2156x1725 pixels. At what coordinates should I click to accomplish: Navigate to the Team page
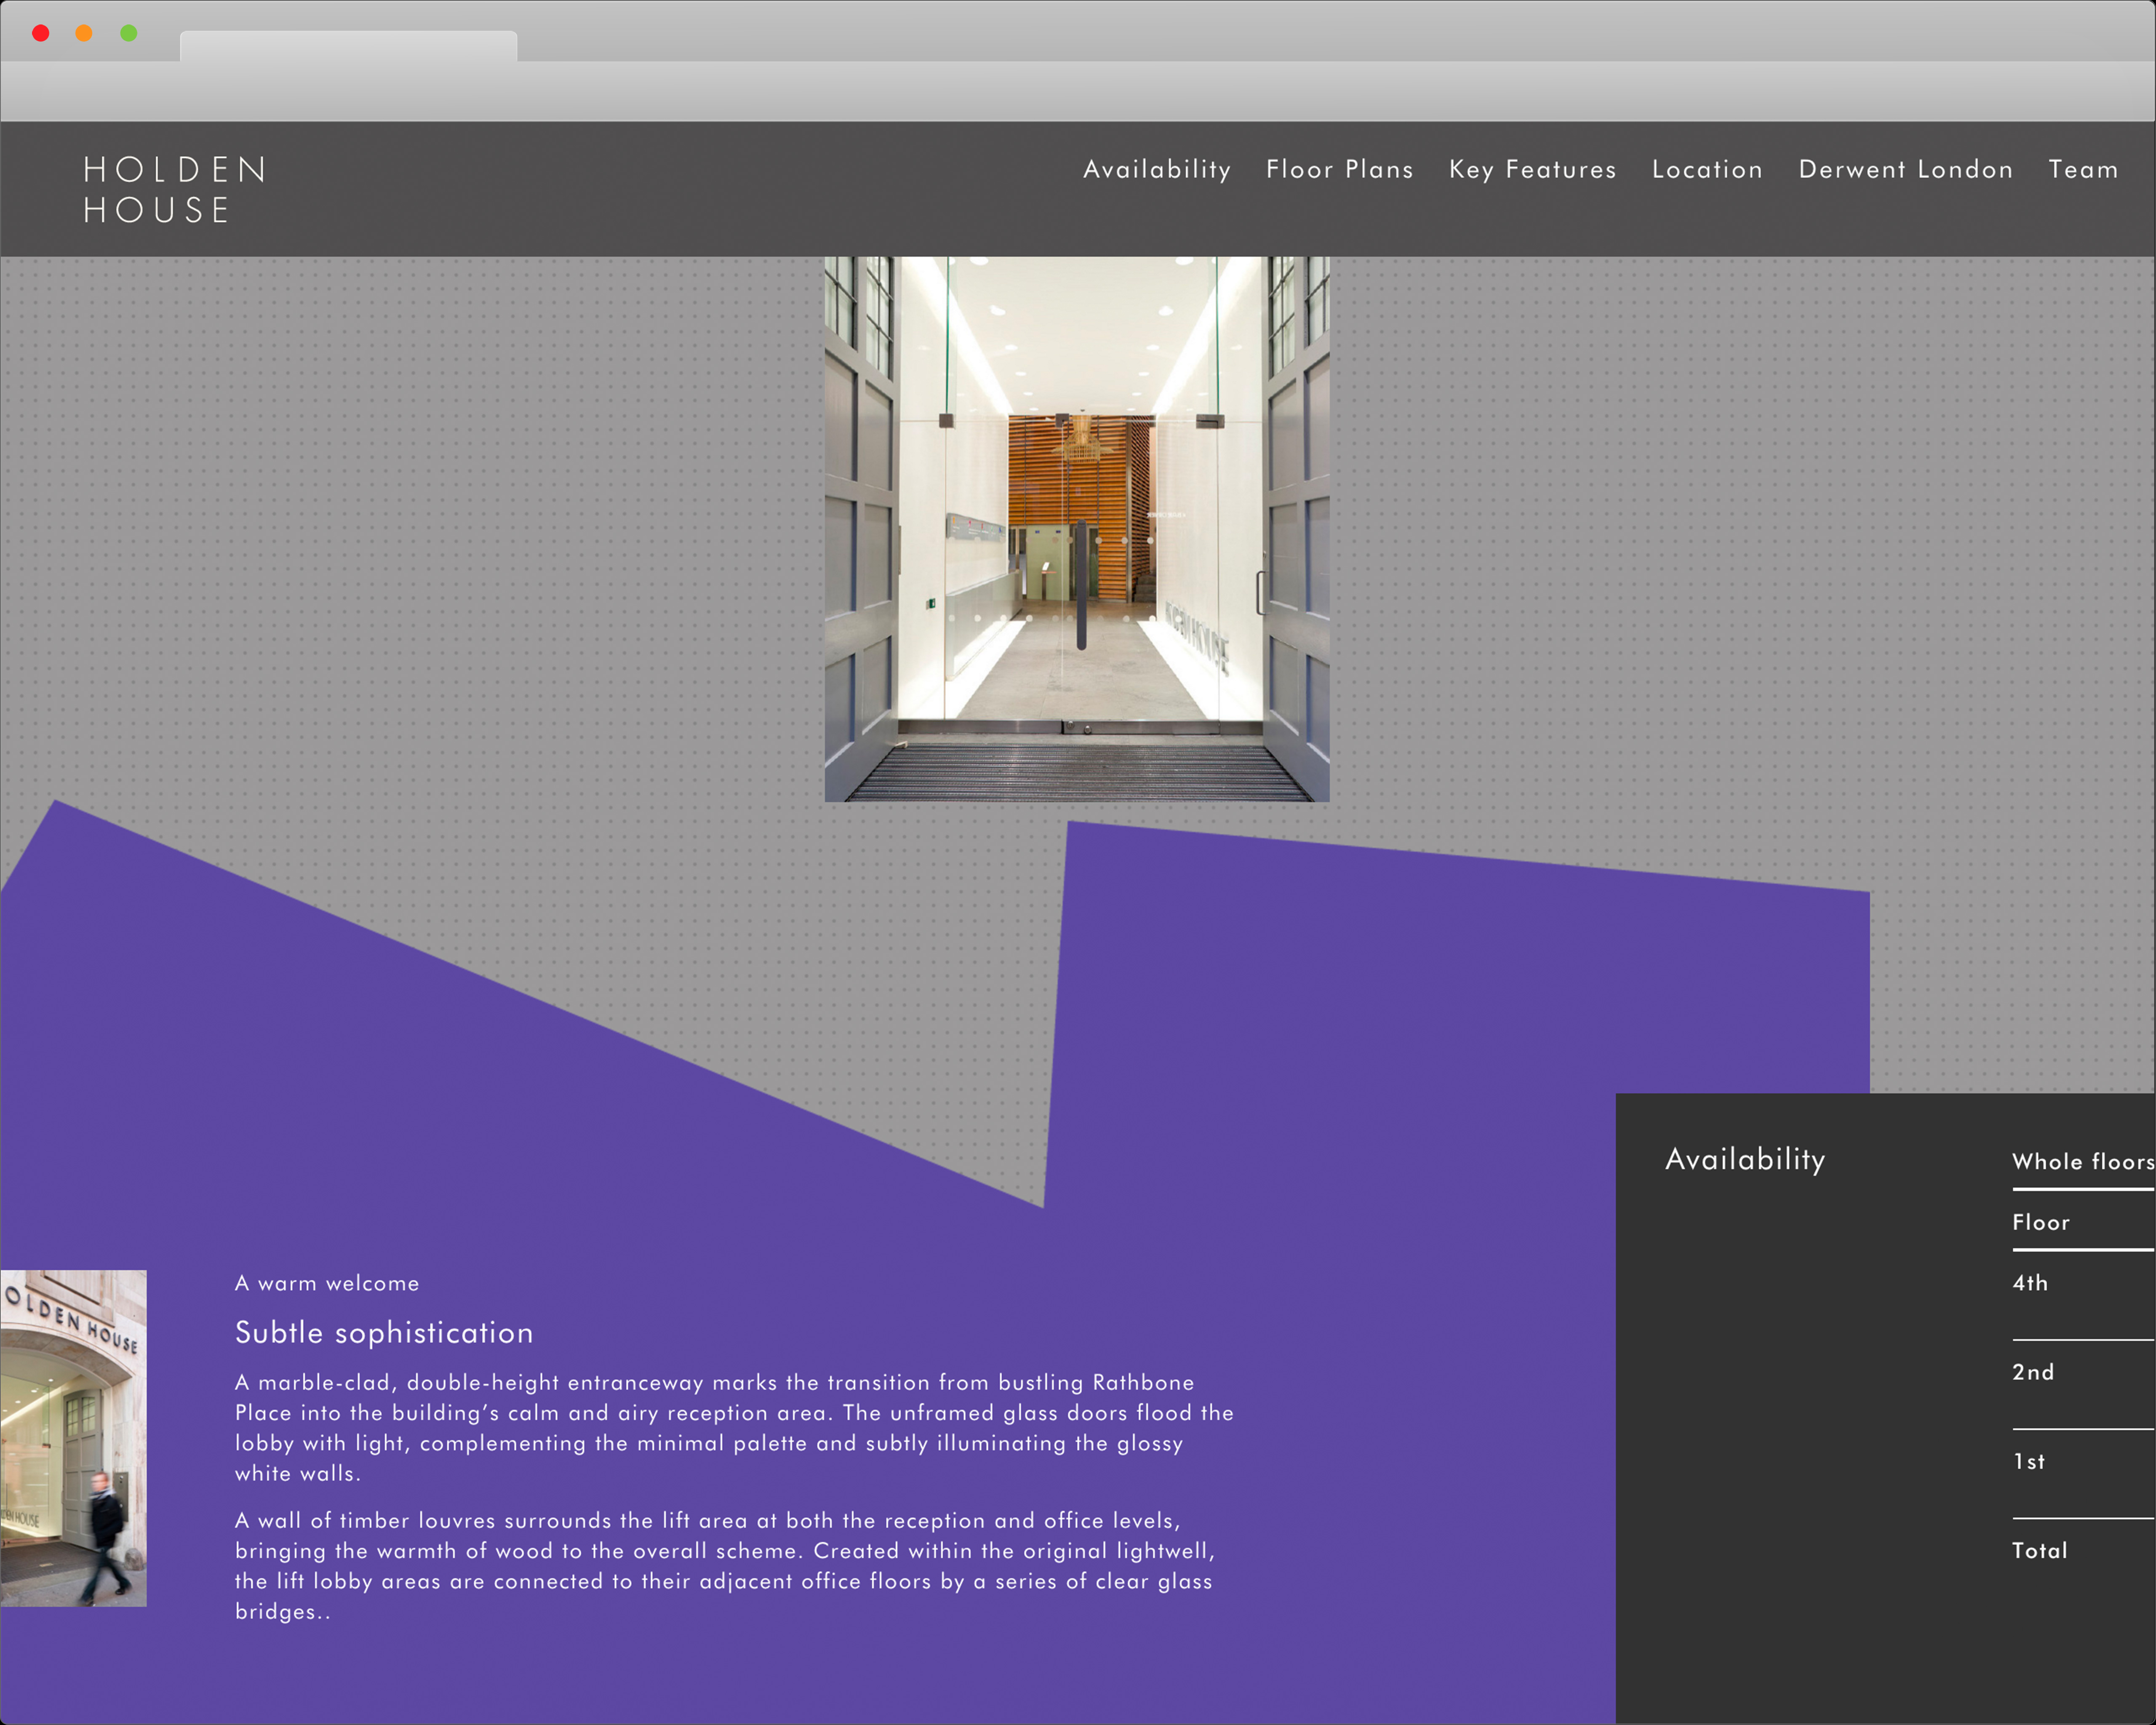(2083, 169)
